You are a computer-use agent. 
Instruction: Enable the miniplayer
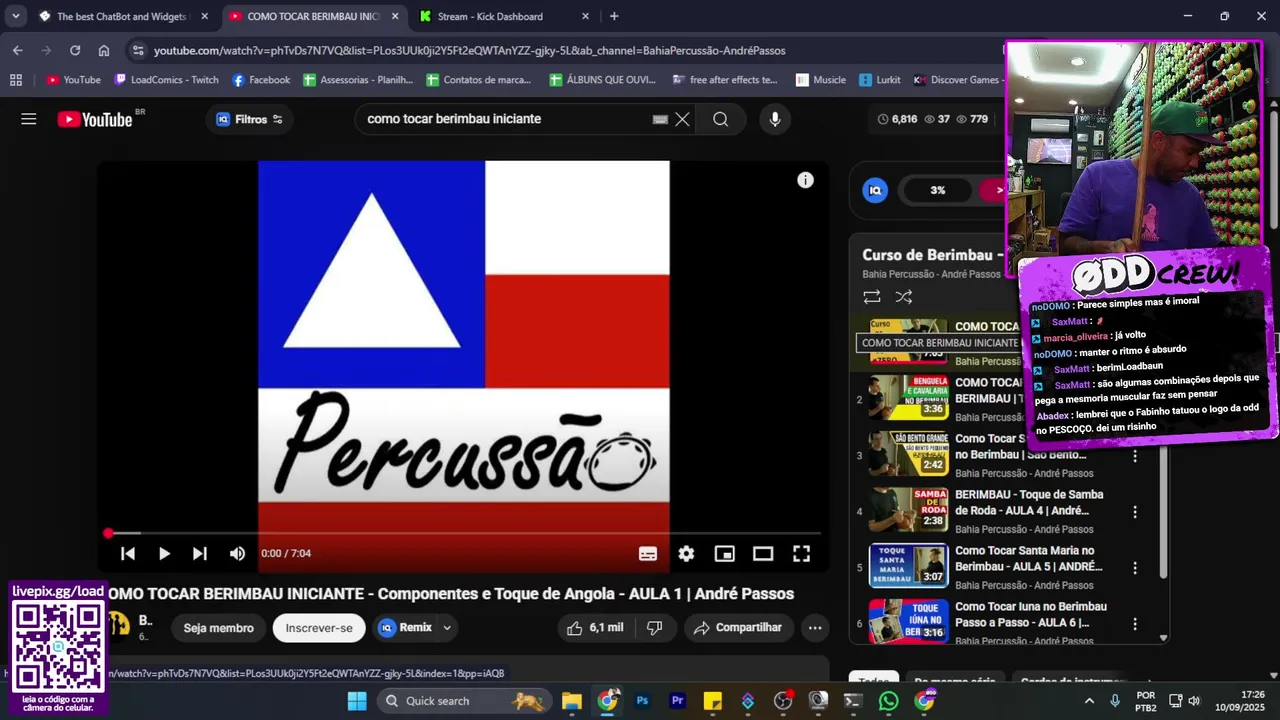click(725, 553)
